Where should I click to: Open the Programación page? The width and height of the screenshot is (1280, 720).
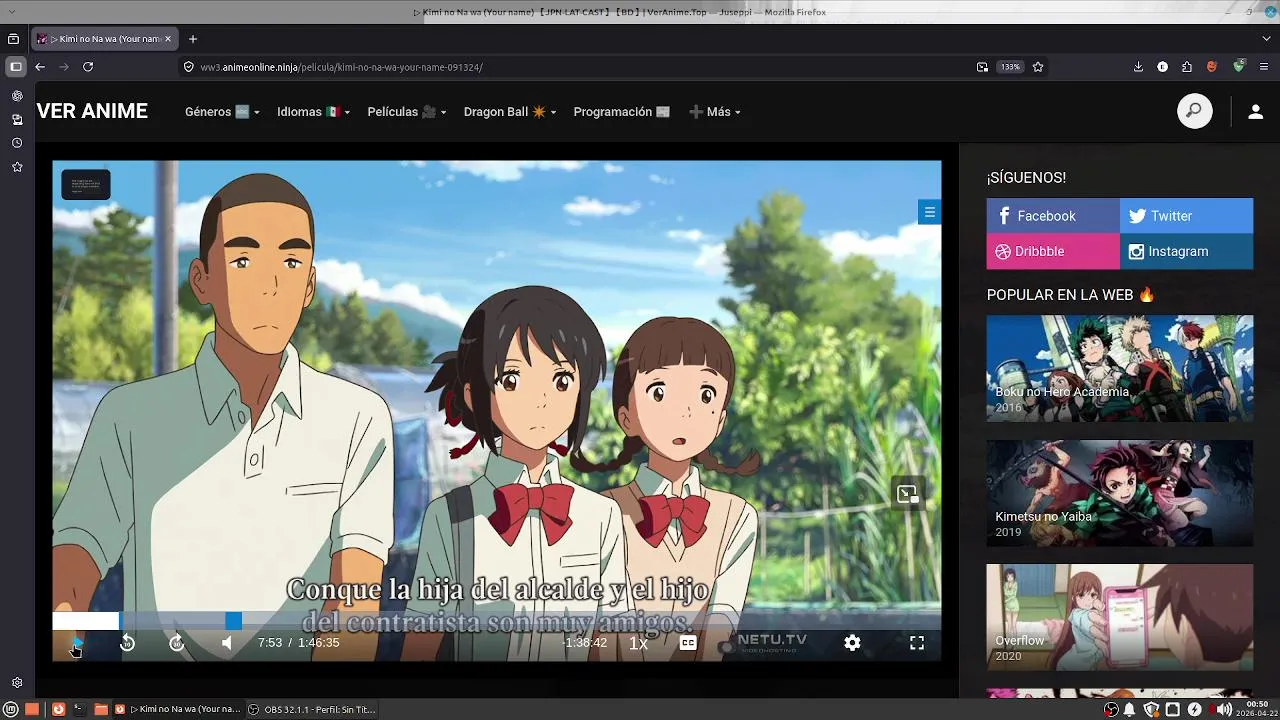click(x=621, y=112)
